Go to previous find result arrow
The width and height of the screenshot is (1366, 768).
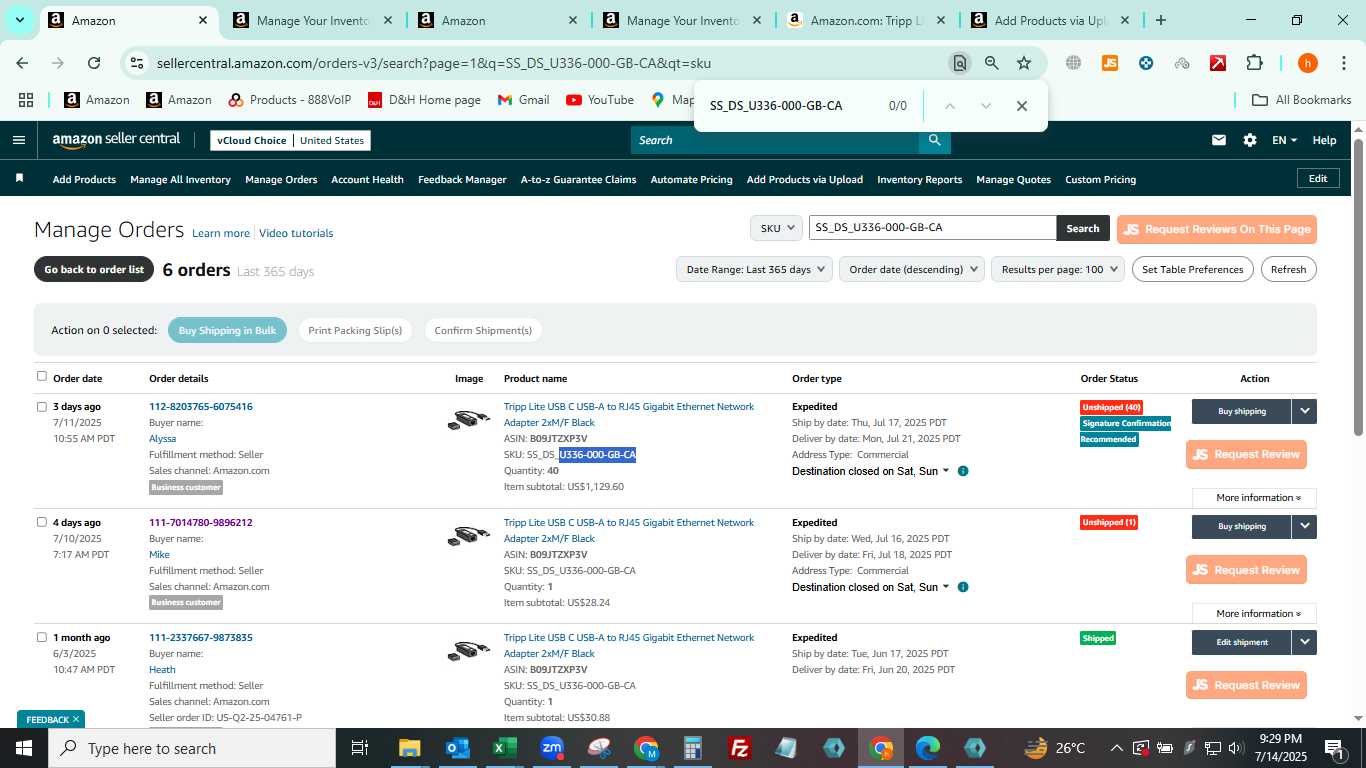950,106
